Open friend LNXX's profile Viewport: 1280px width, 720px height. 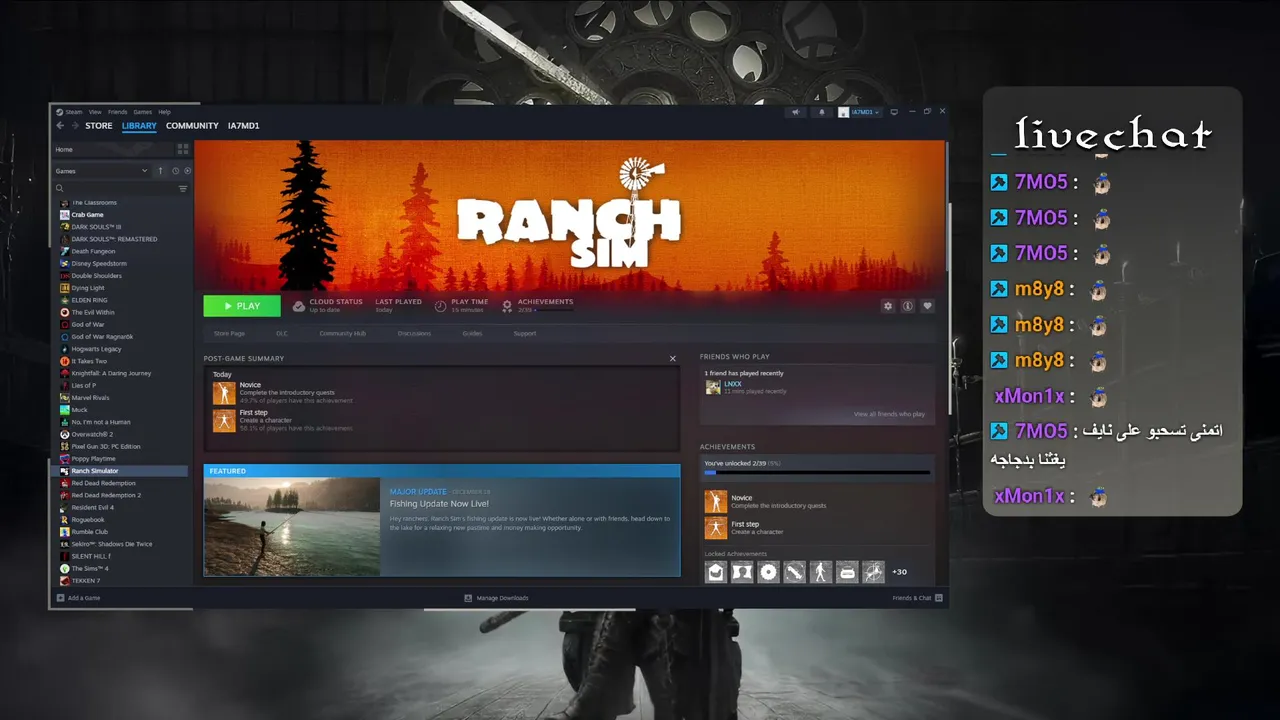732,384
